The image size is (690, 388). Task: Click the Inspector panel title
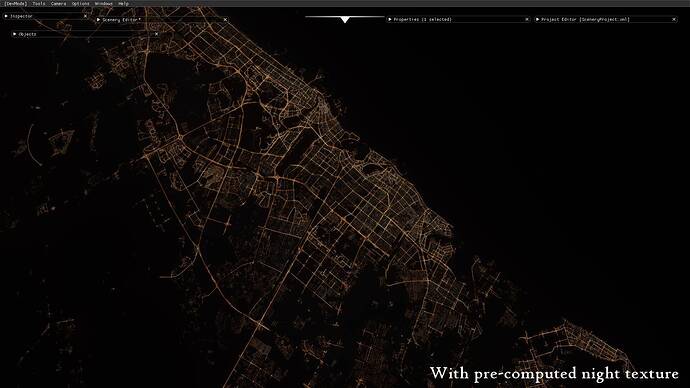(22, 16)
